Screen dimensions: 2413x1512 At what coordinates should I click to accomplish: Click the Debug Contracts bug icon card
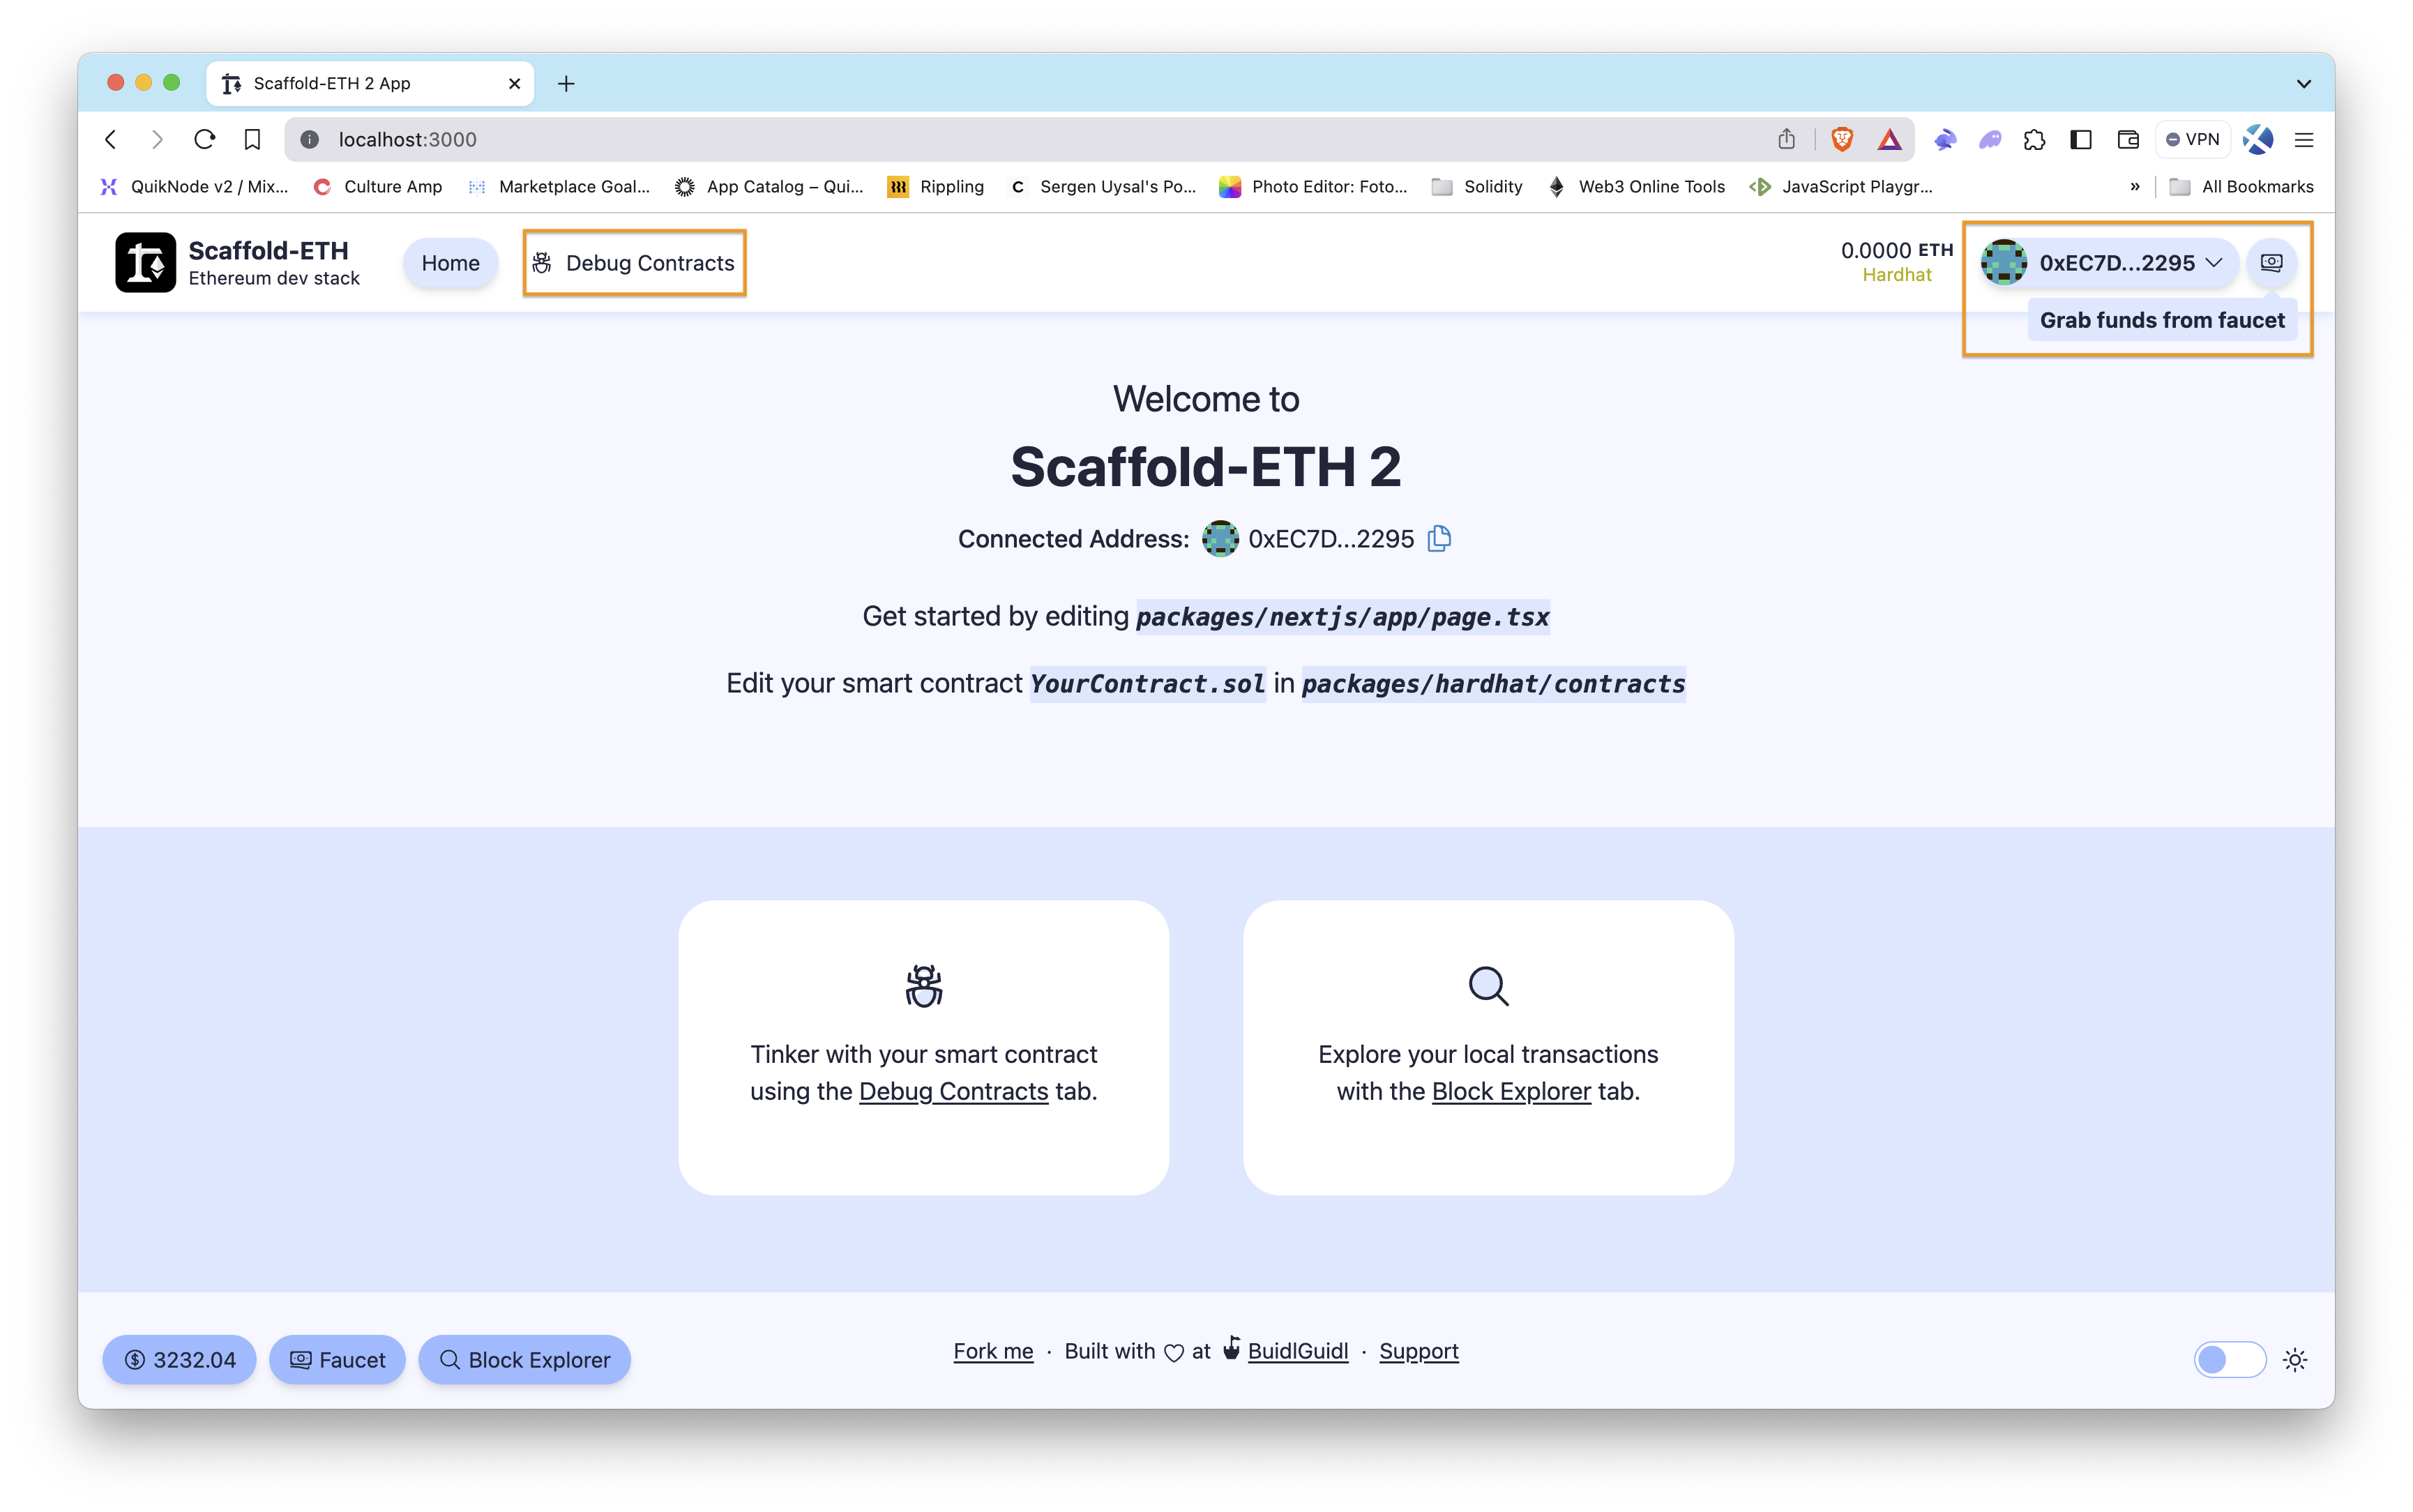923,984
